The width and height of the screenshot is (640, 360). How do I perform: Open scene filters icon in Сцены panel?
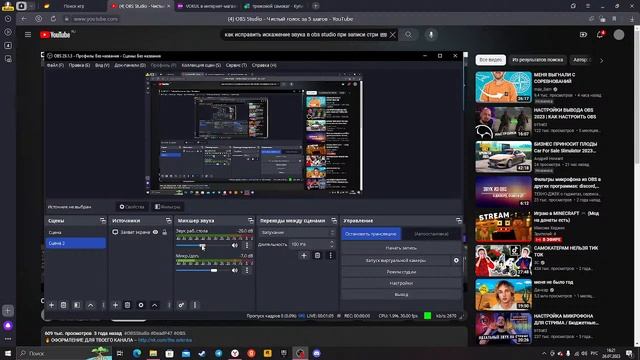[77, 305]
